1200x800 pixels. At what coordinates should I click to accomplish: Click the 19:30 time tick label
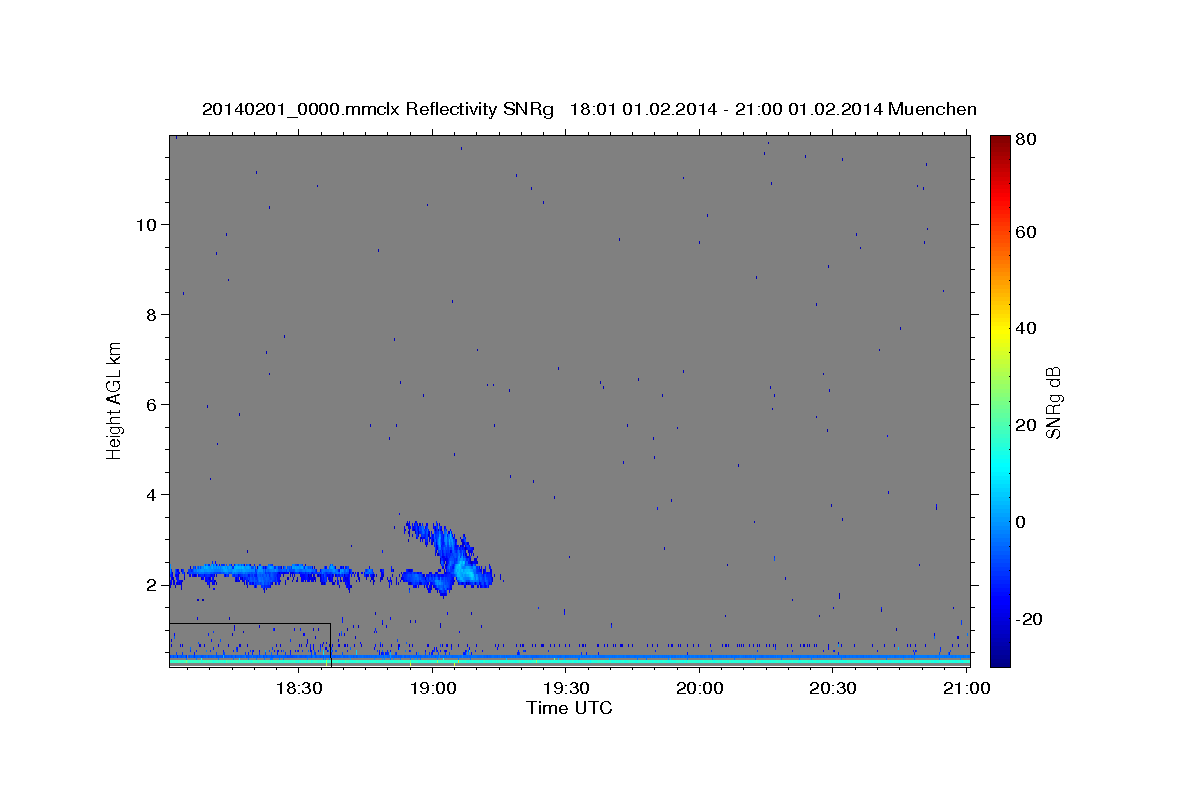click(x=566, y=689)
